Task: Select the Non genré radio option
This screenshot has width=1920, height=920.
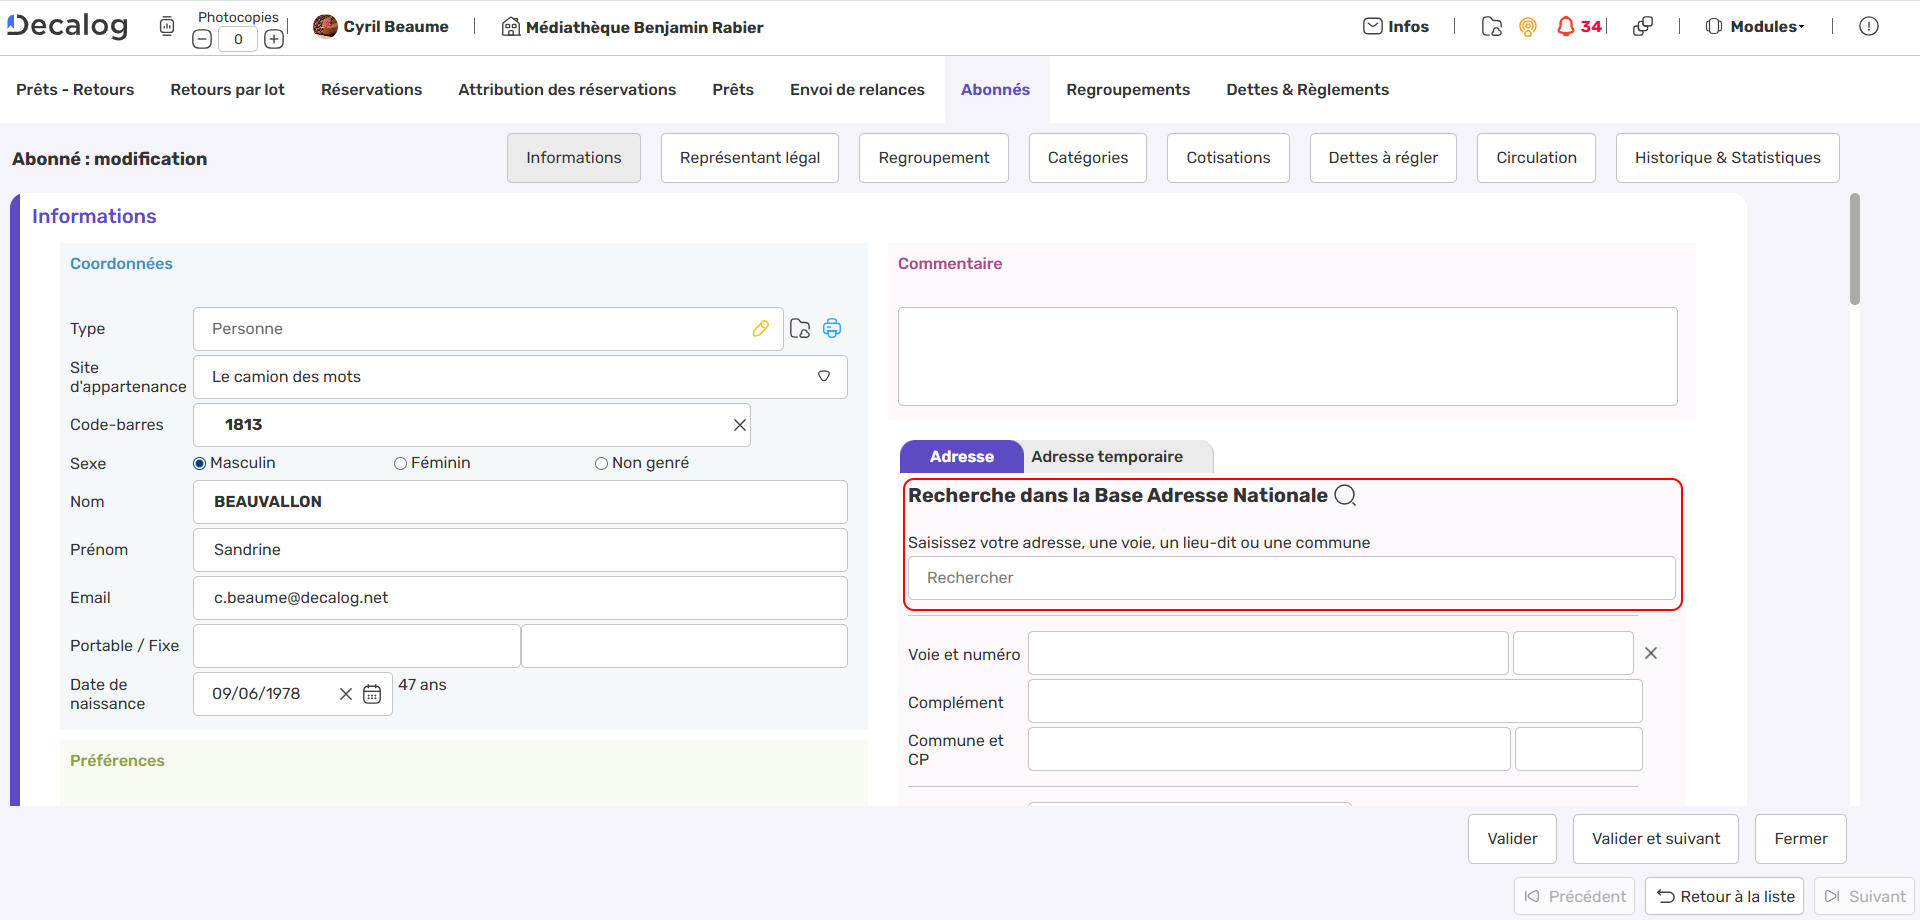Action: (x=601, y=463)
